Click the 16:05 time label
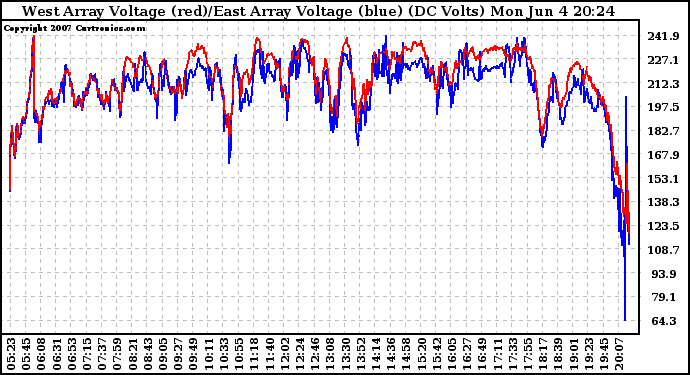 point(452,354)
